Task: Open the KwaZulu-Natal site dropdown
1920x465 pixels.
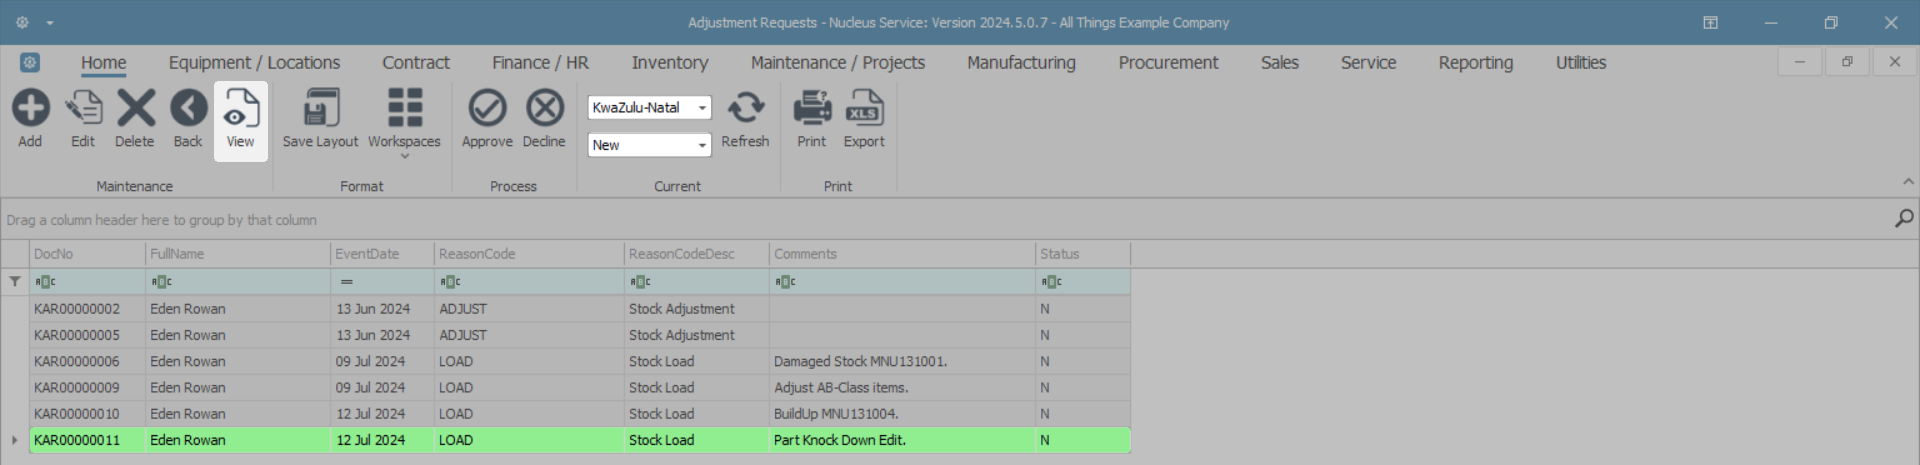Action: tap(702, 108)
